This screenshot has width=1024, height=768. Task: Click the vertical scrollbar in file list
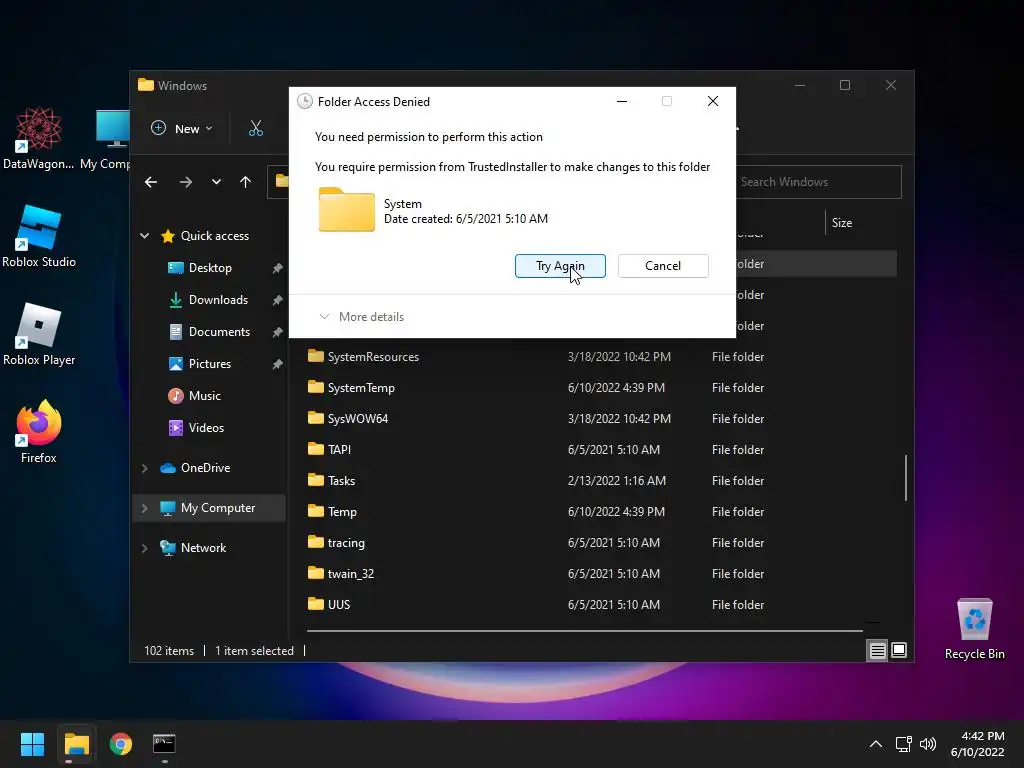[906, 478]
